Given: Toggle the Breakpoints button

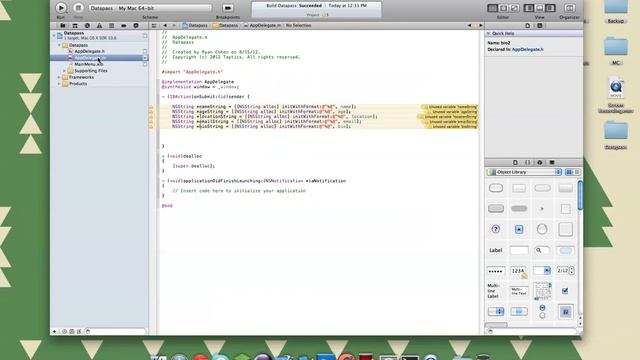Looking at the screenshot, I should click(x=228, y=8).
